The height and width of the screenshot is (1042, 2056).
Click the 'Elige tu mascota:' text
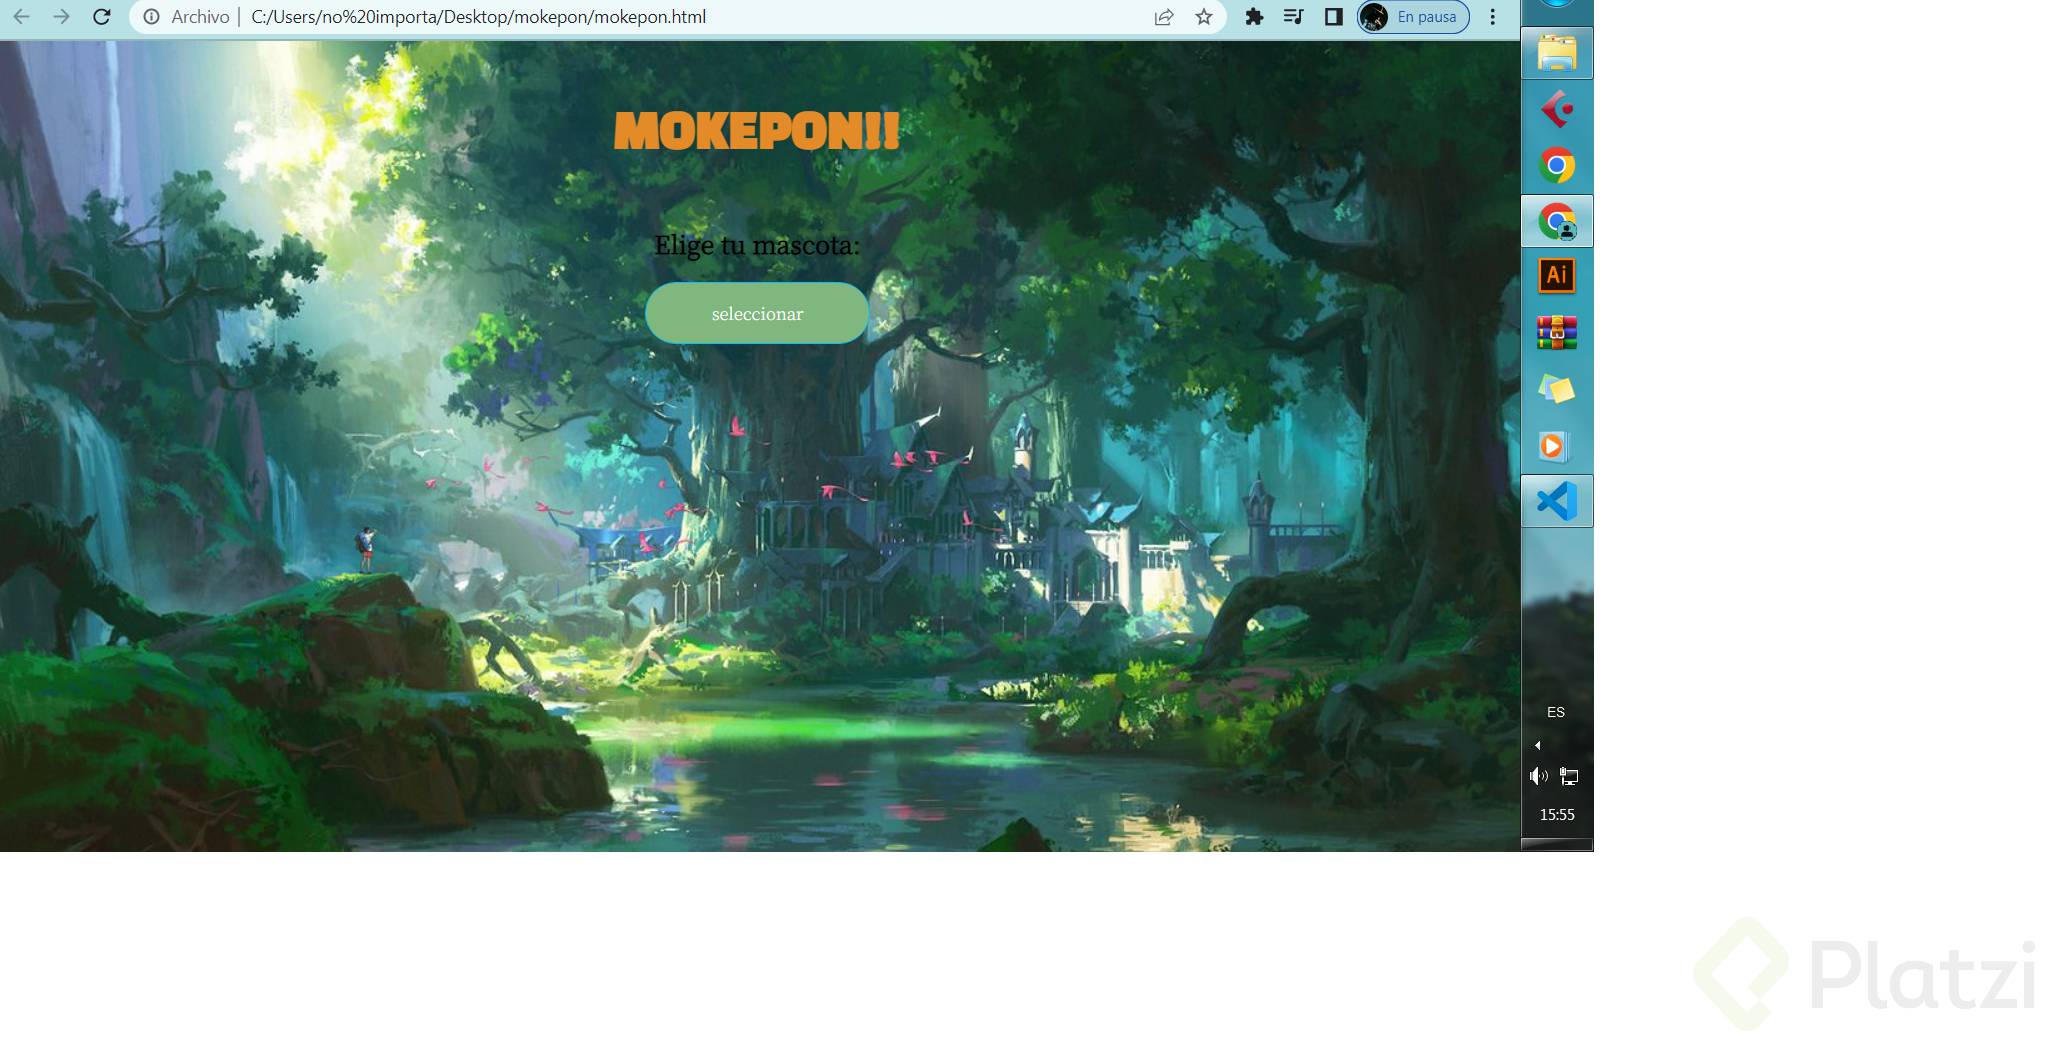click(x=757, y=245)
